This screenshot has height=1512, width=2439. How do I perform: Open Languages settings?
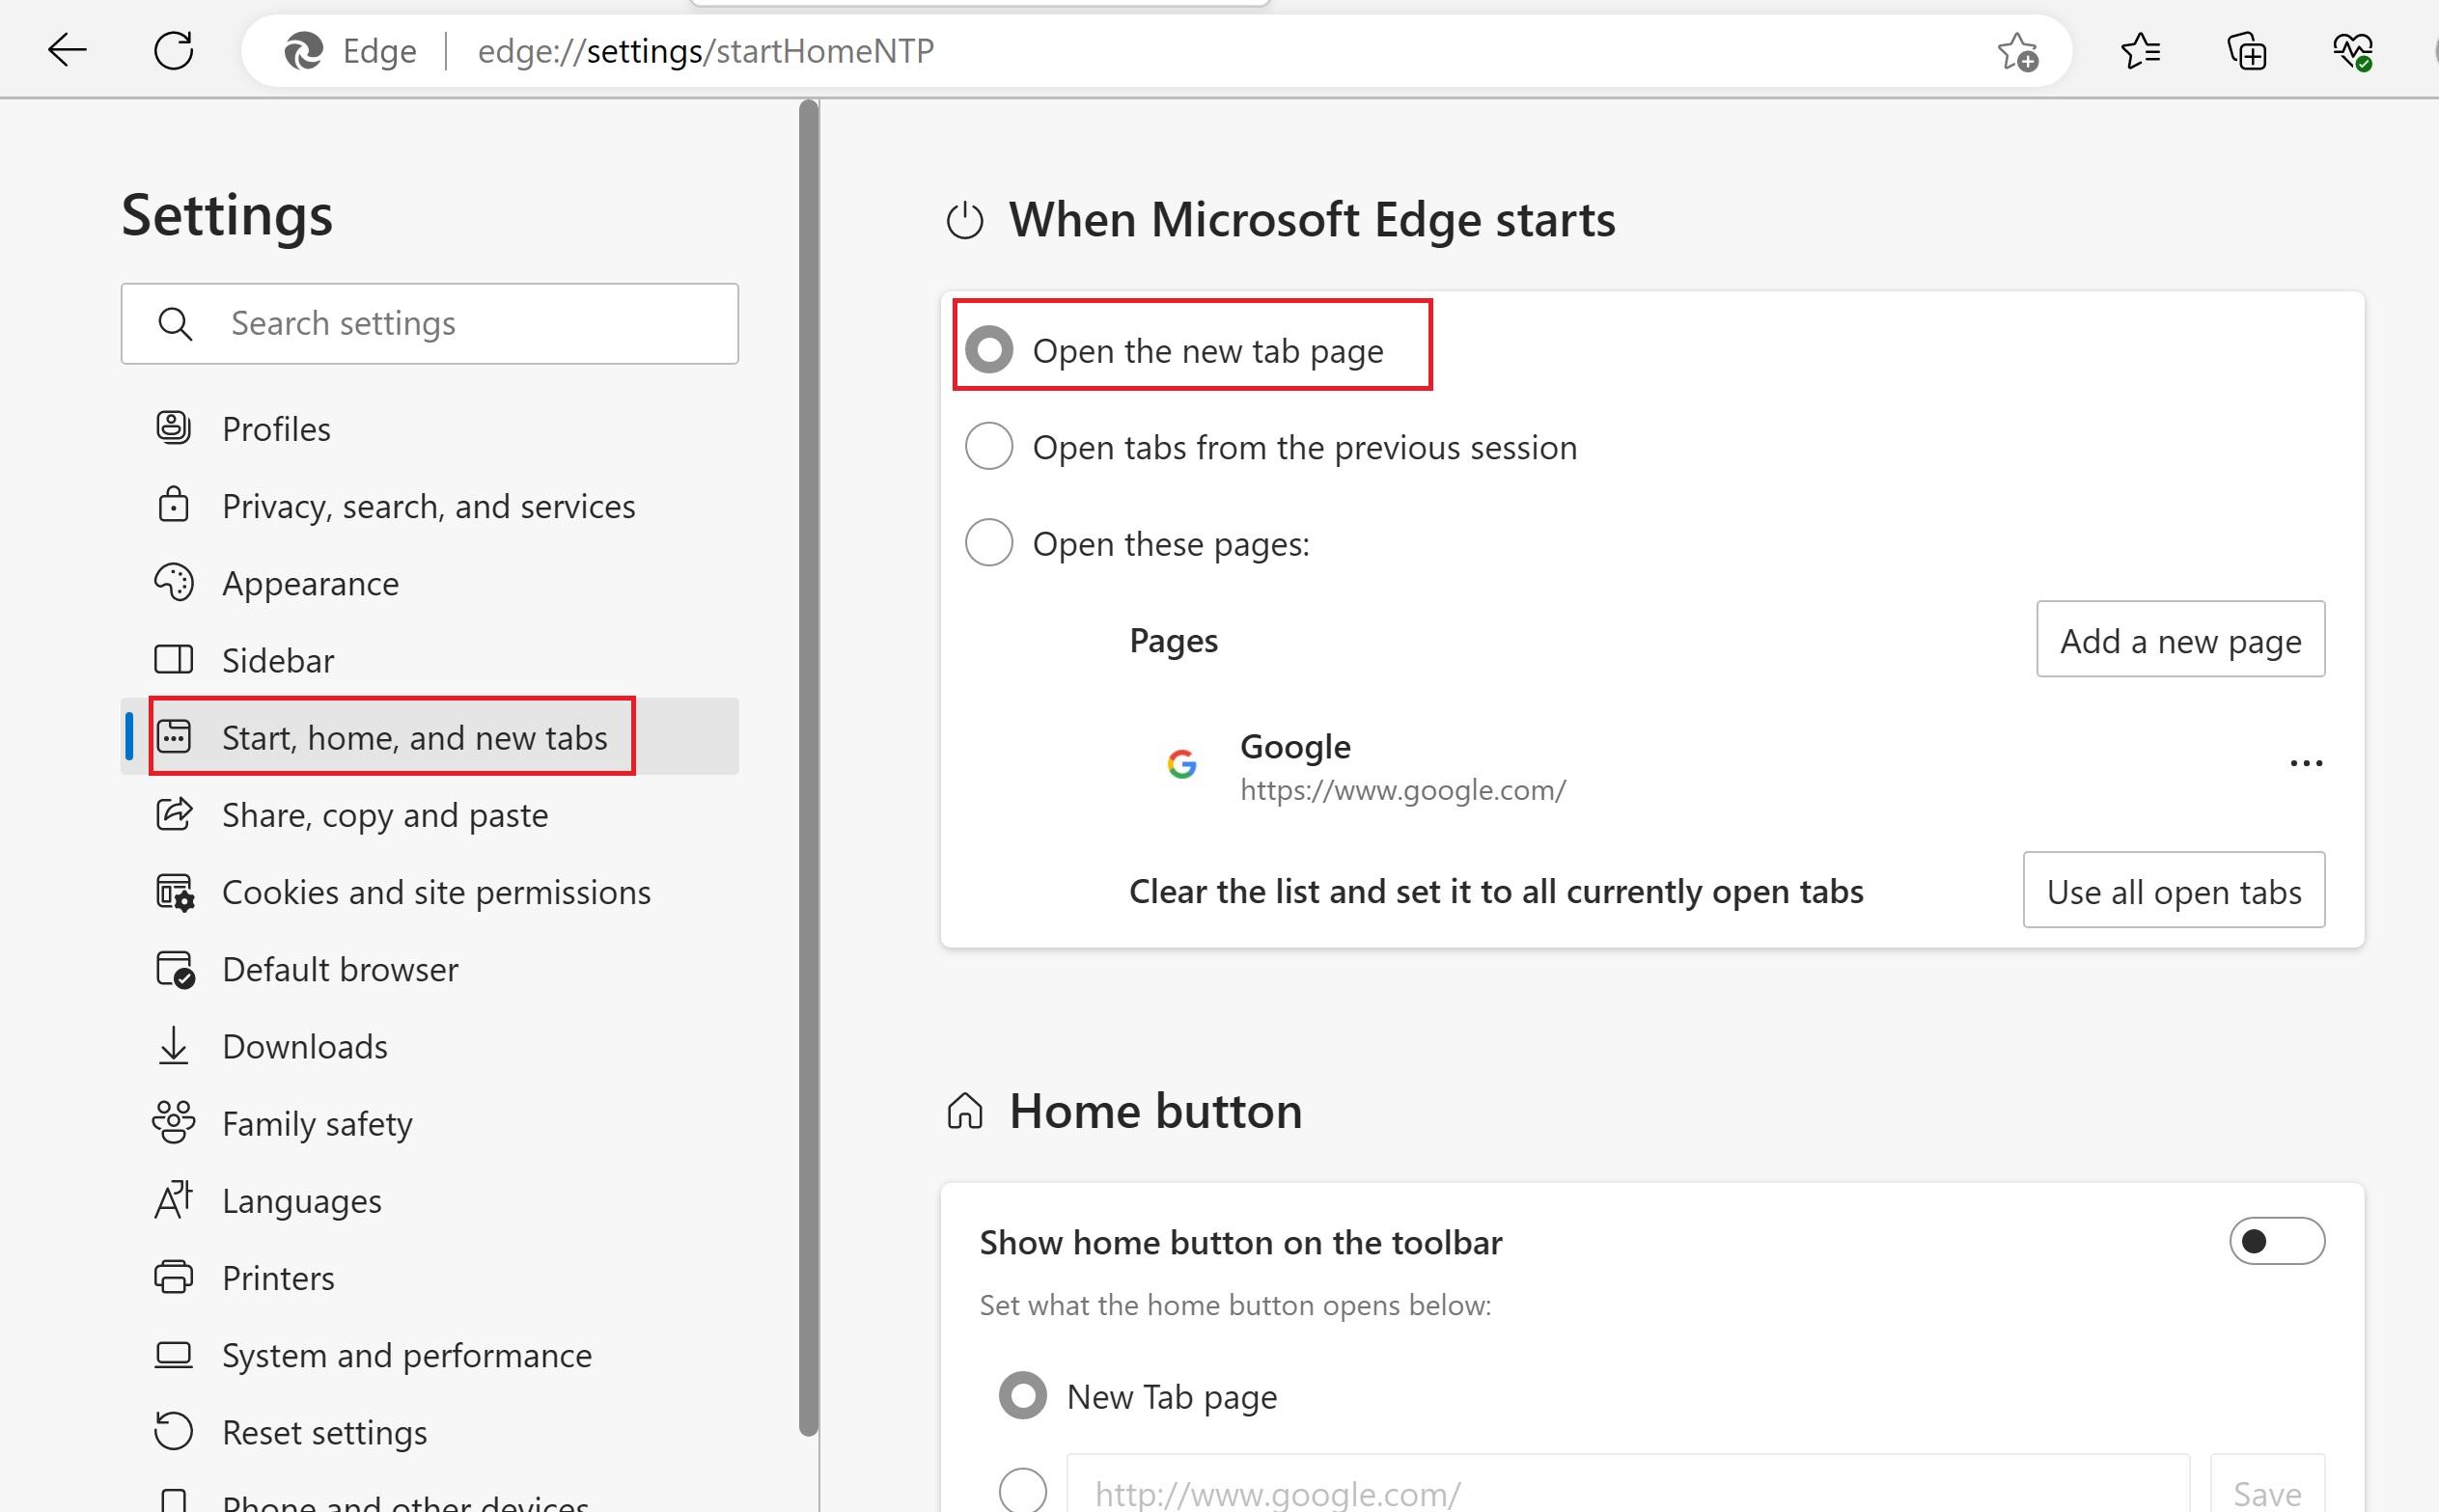(430, 1200)
